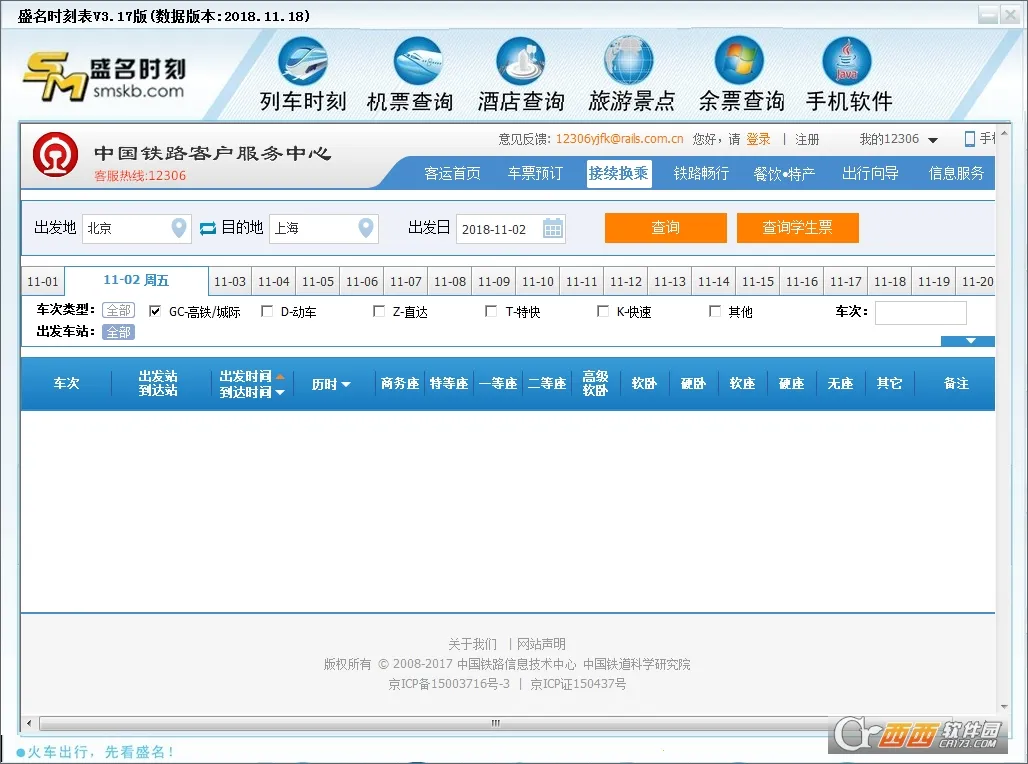Expand the filter panel blue arrow tab

[968, 341]
